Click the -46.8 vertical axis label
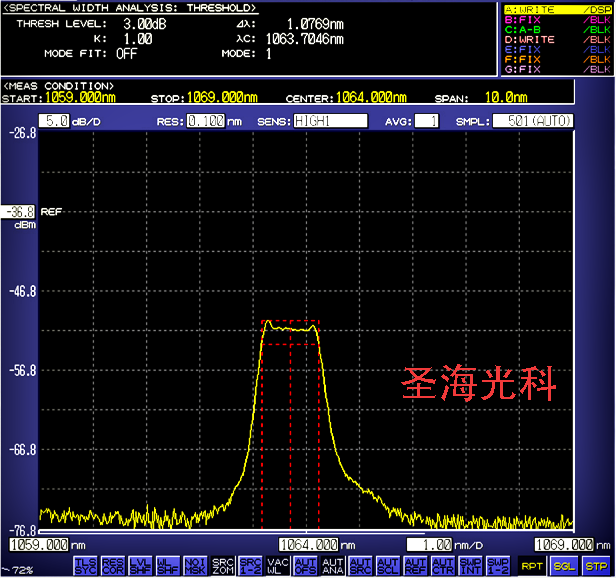 tap(23, 291)
